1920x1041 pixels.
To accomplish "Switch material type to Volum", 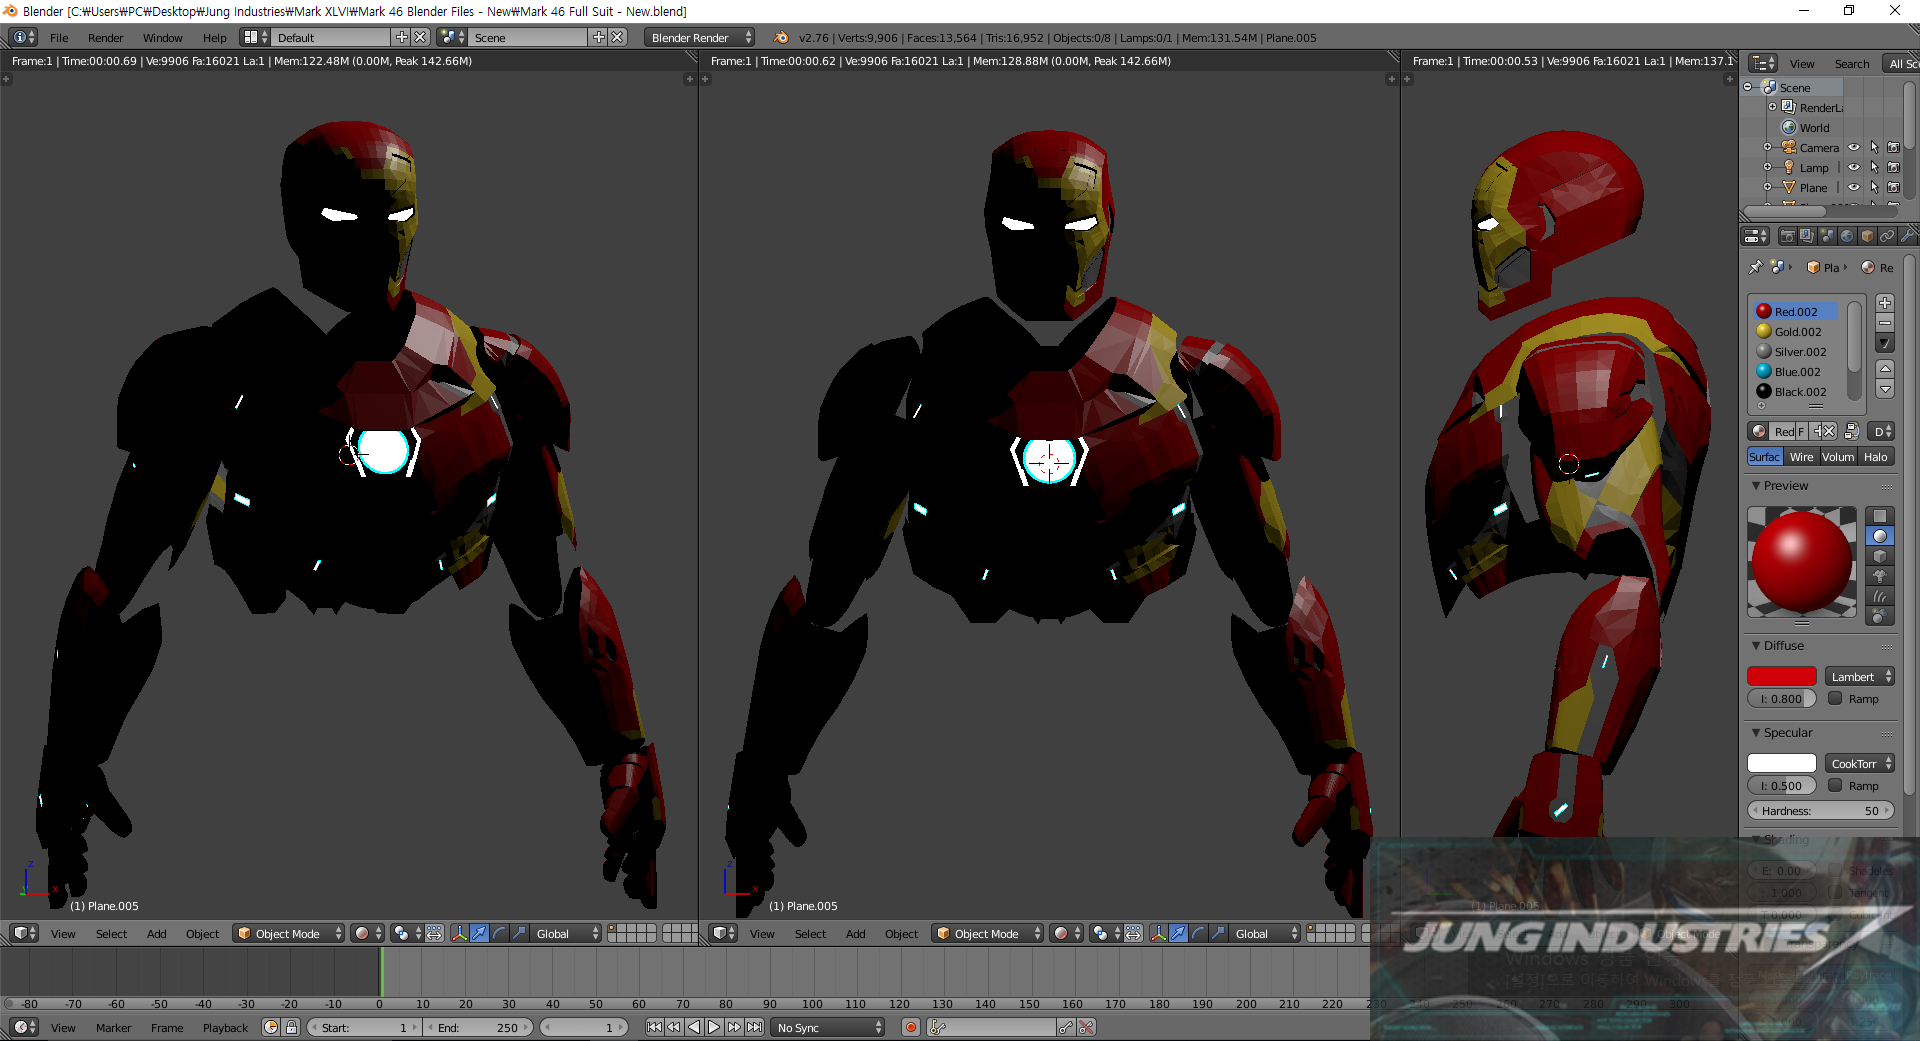I will pyautogui.click(x=1837, y=456).
